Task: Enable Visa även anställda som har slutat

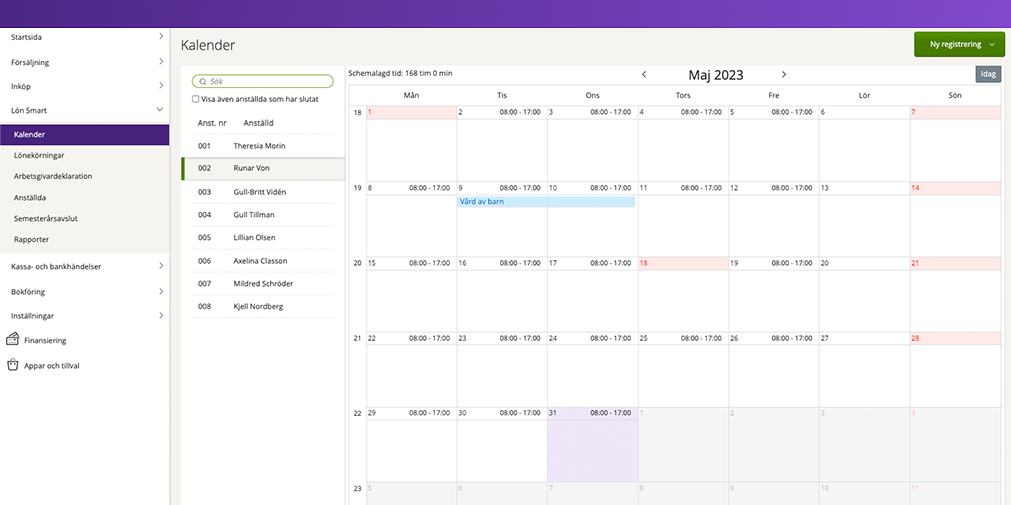Action: coord(195,99)
